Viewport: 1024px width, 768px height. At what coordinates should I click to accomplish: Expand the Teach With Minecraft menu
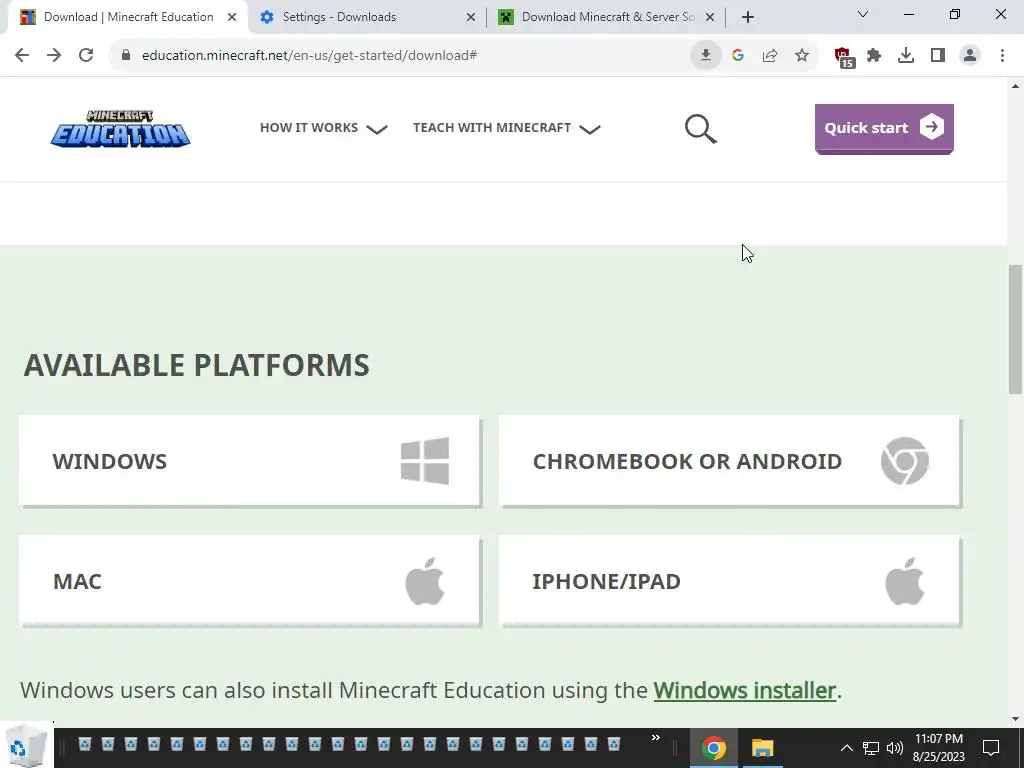pos(507,128)
